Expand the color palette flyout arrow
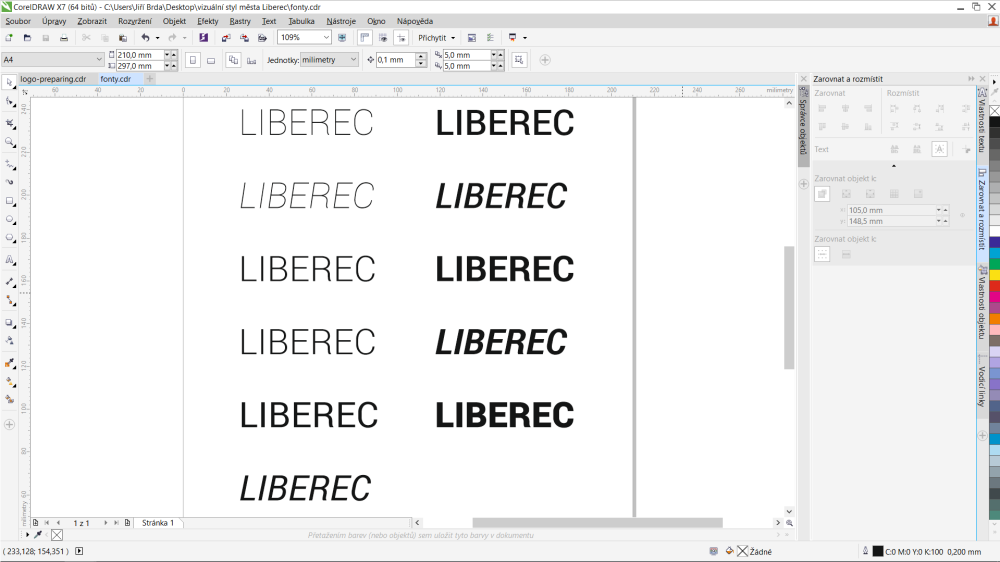1000x562 pixels. tap(994, 82)
